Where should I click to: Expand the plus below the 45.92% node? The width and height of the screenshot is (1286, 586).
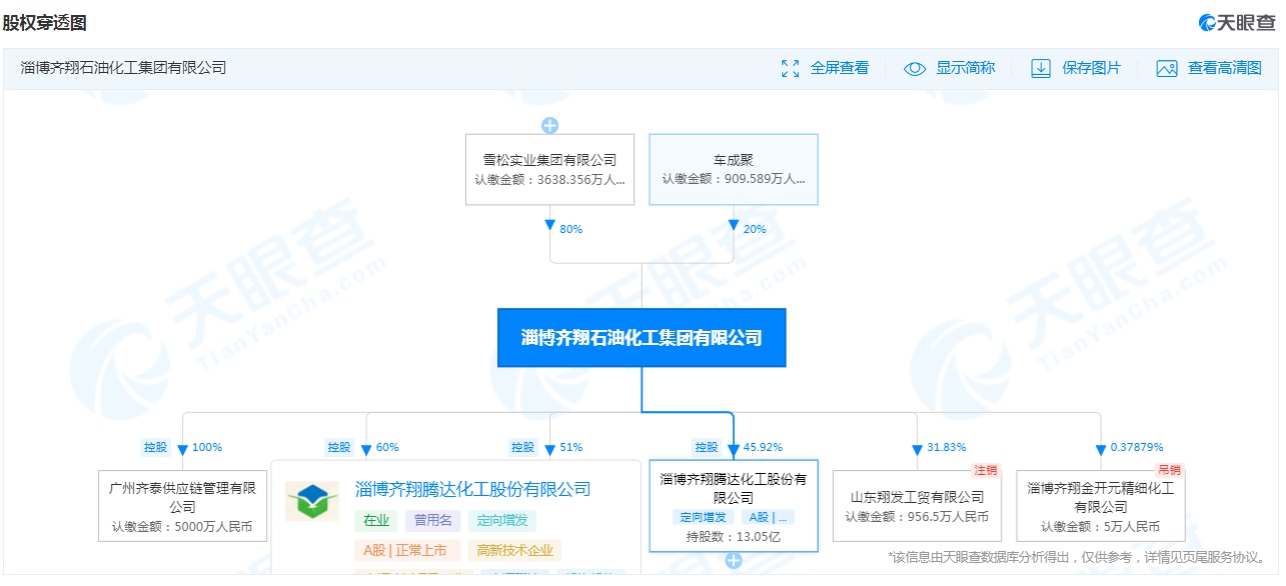733,561
